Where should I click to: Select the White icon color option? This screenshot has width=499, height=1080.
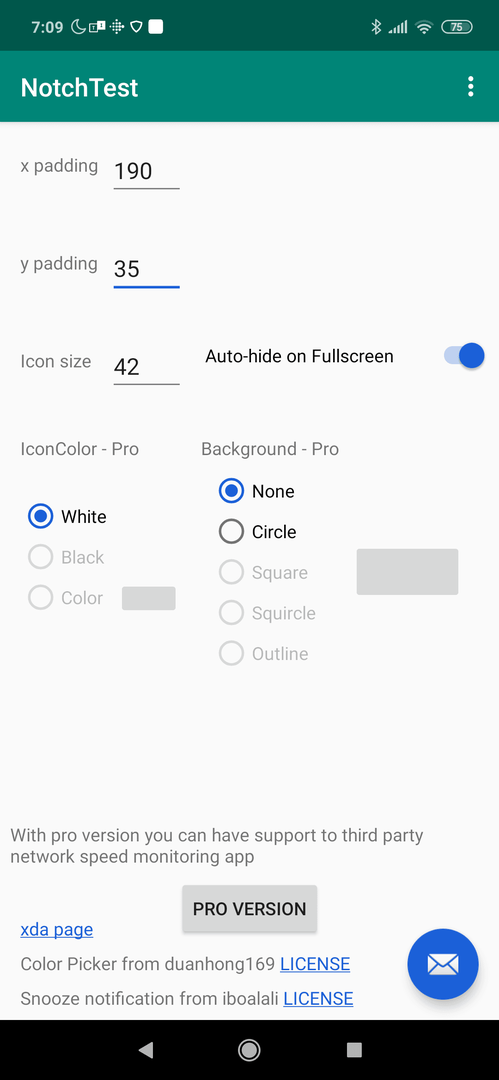68,517
